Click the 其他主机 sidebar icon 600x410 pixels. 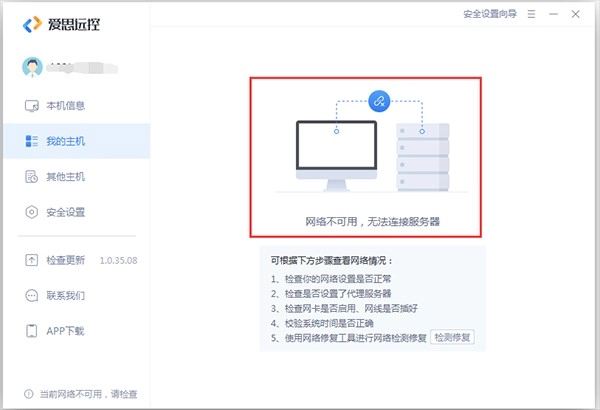(x=30, y=177)
